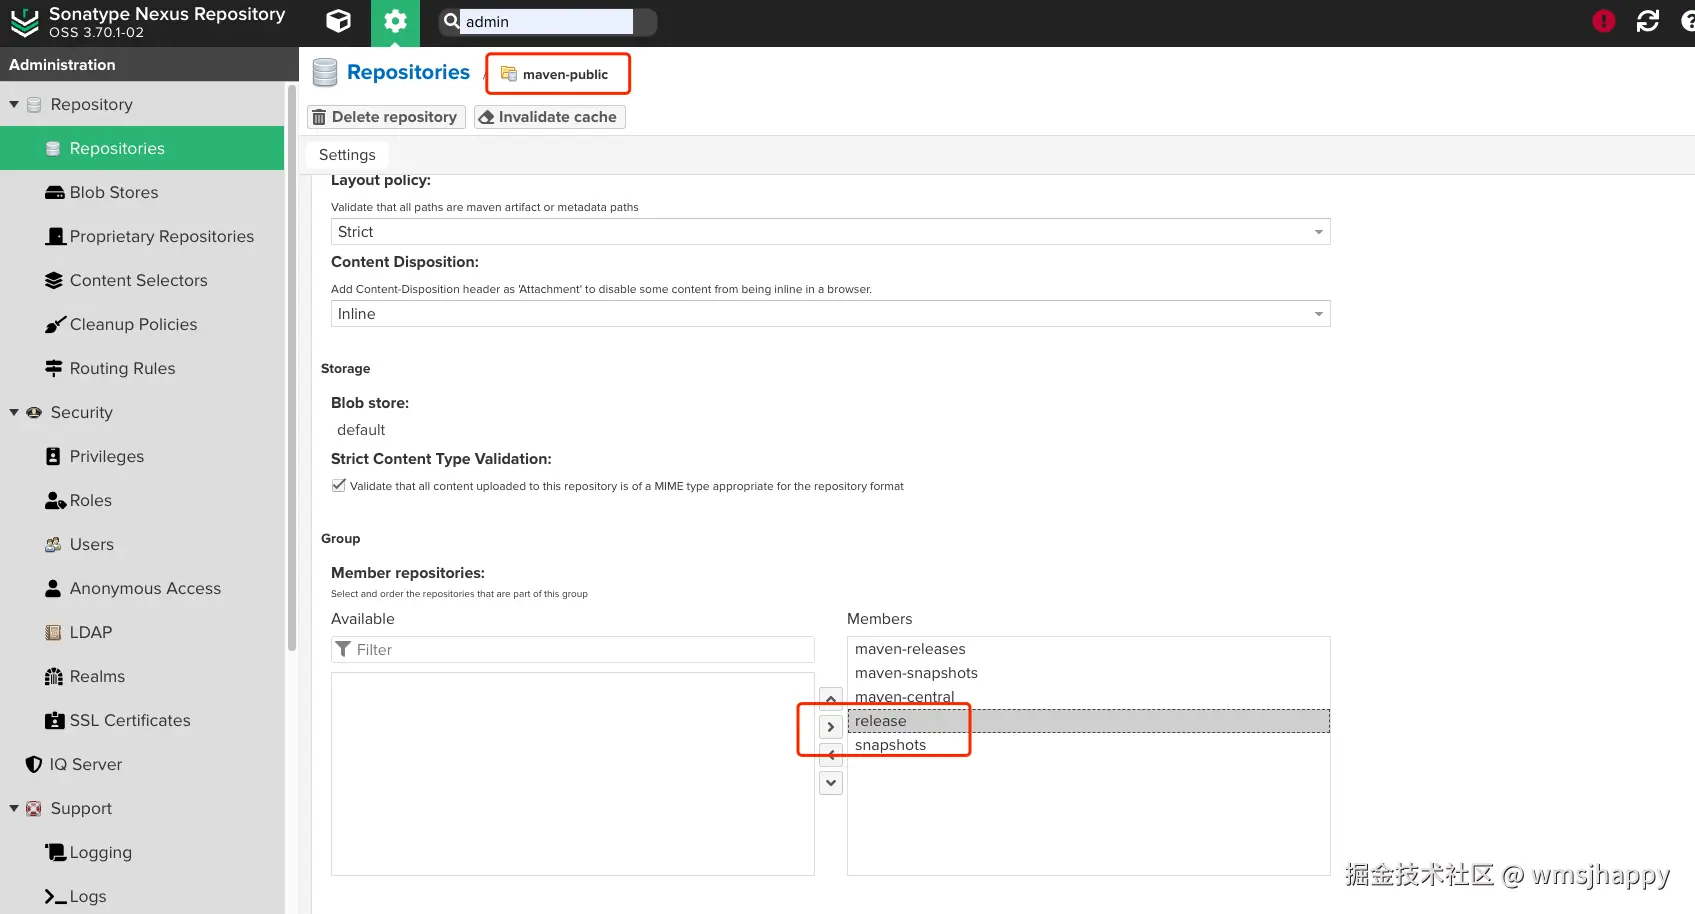Click the Realms icon
The image size is (1695, 914).
pyautogui.click(x=54, y=676)
